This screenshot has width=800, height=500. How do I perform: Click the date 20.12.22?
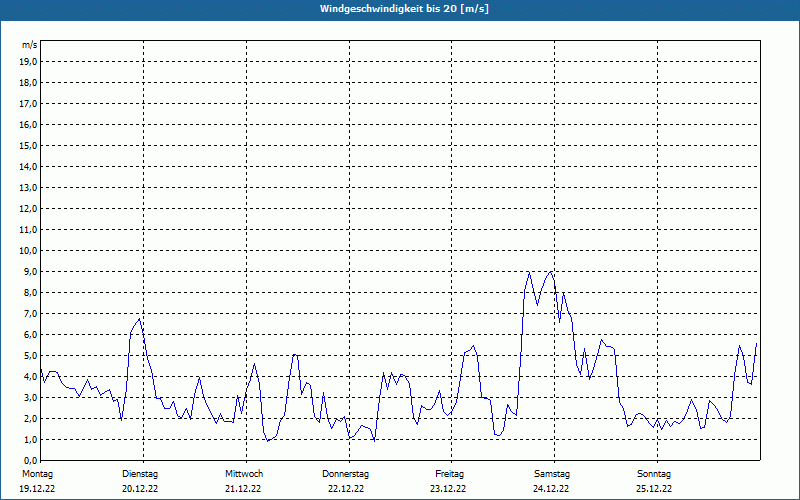140,488
